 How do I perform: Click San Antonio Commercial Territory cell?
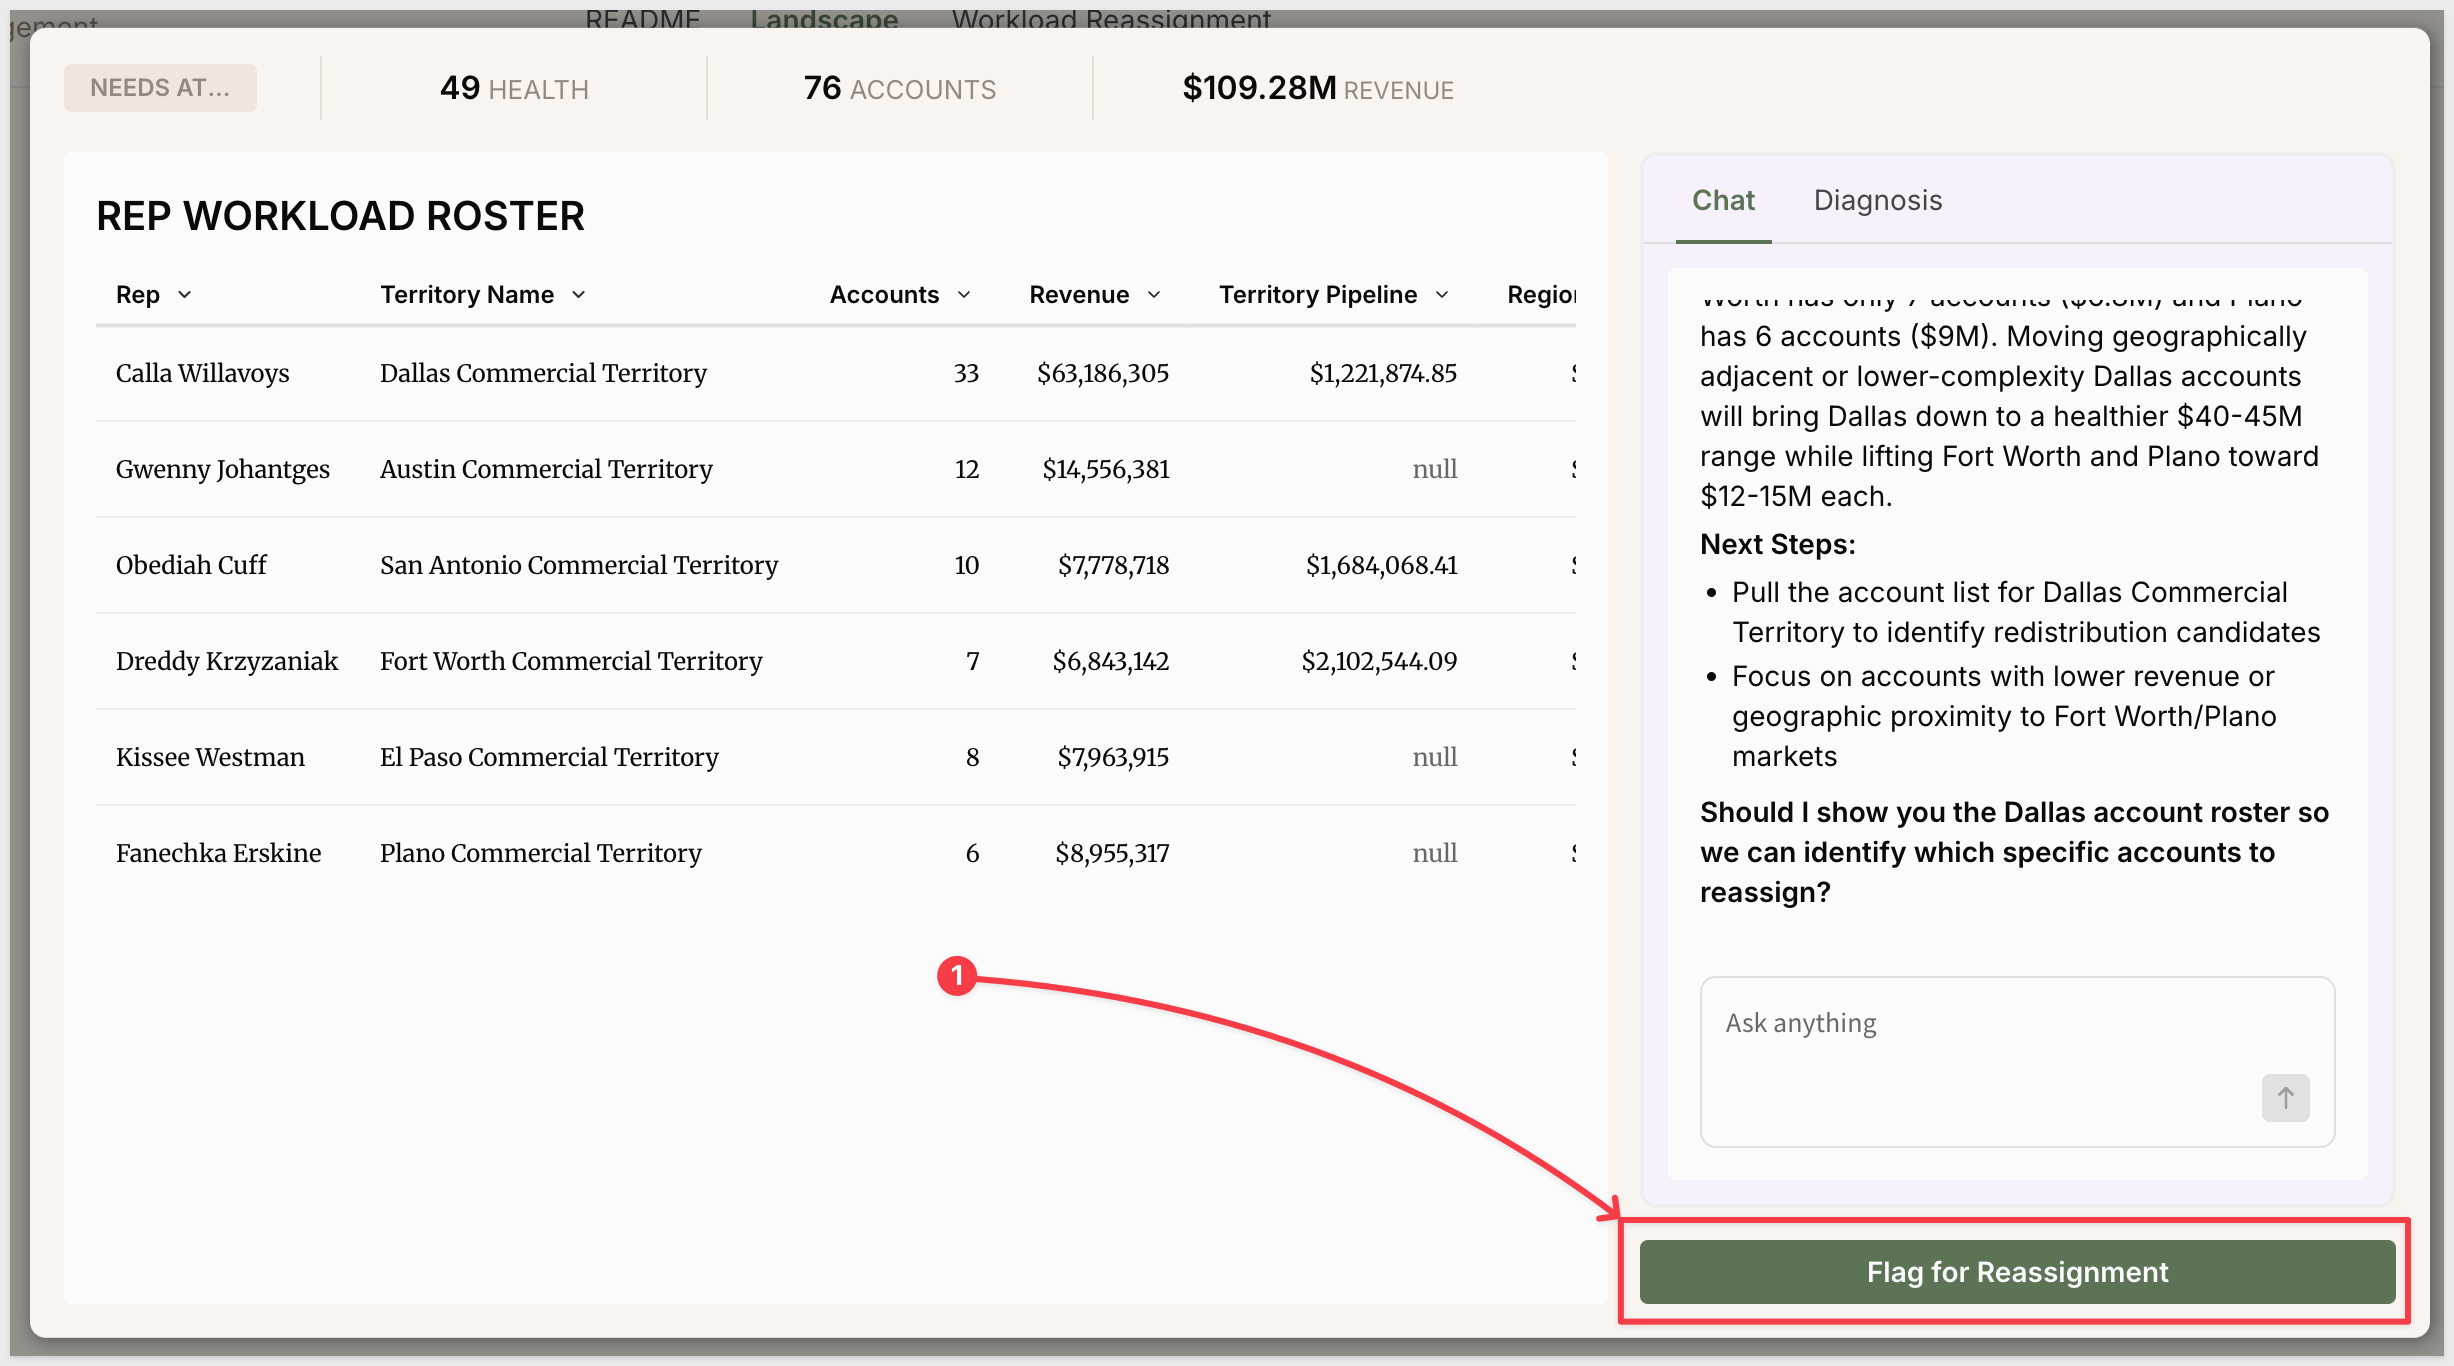click(x=579, y=565)
